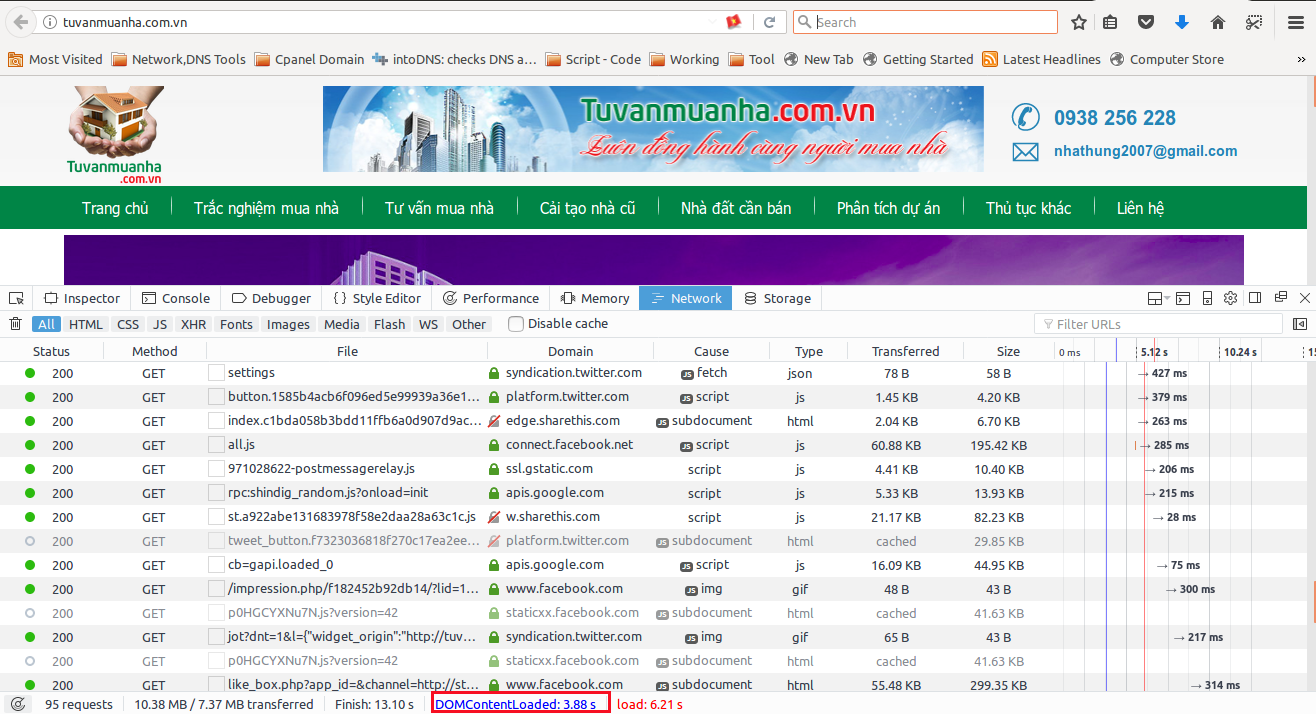Screen dimensions: 1316x714
Task: Toggle the split console icon
Action: 1182,298
